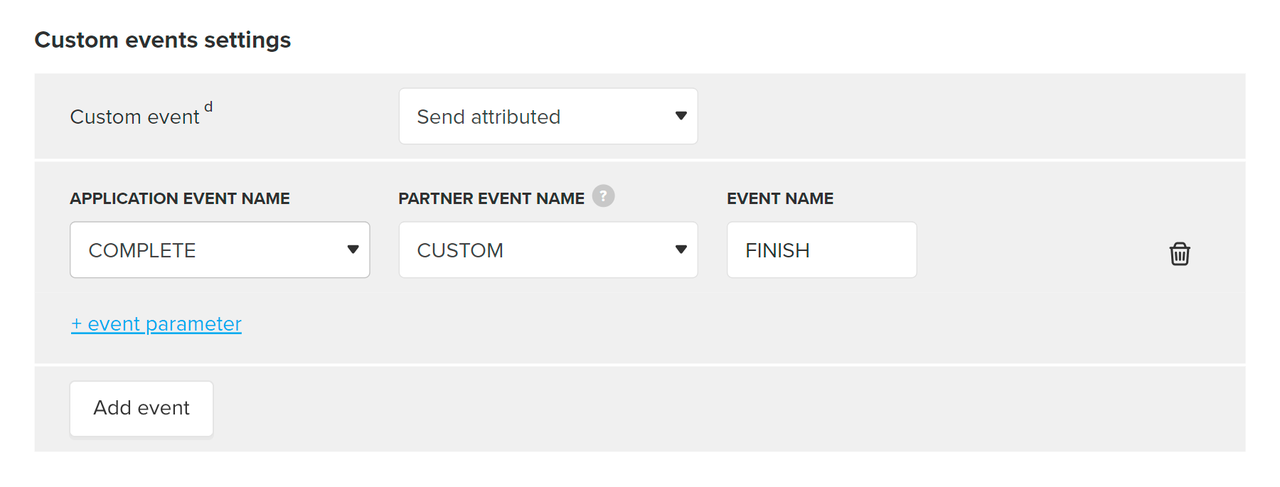Image resolution: width=1280 pixels, height=487 pixels.
Task: Expand the Application Event Name dropdown
Action: pyautogui.click(x=220, y=250)
